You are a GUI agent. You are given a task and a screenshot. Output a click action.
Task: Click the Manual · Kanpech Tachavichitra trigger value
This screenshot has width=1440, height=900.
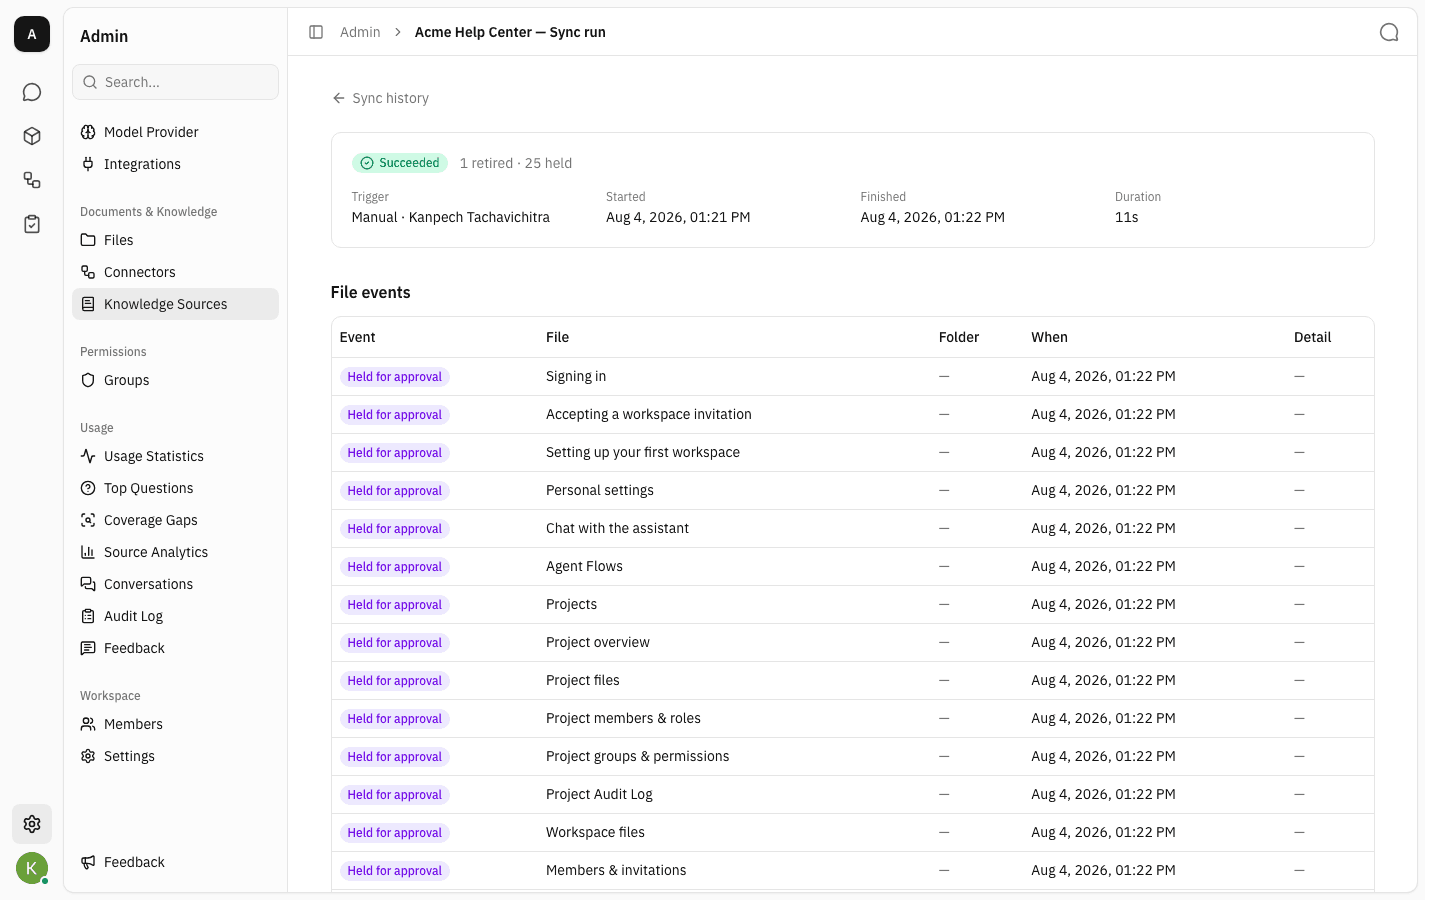[451, 217]
